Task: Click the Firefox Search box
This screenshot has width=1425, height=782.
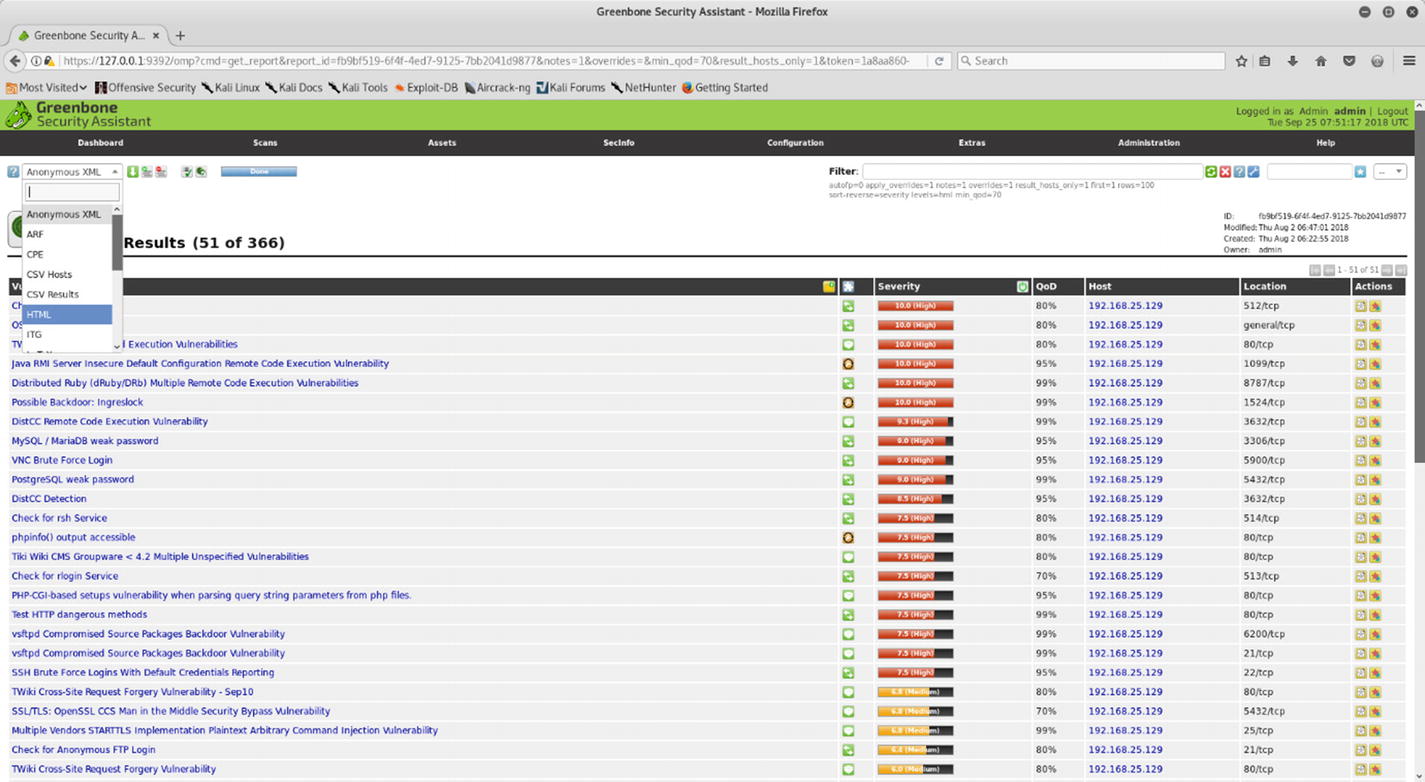Action: click(x=1090, y=61)
